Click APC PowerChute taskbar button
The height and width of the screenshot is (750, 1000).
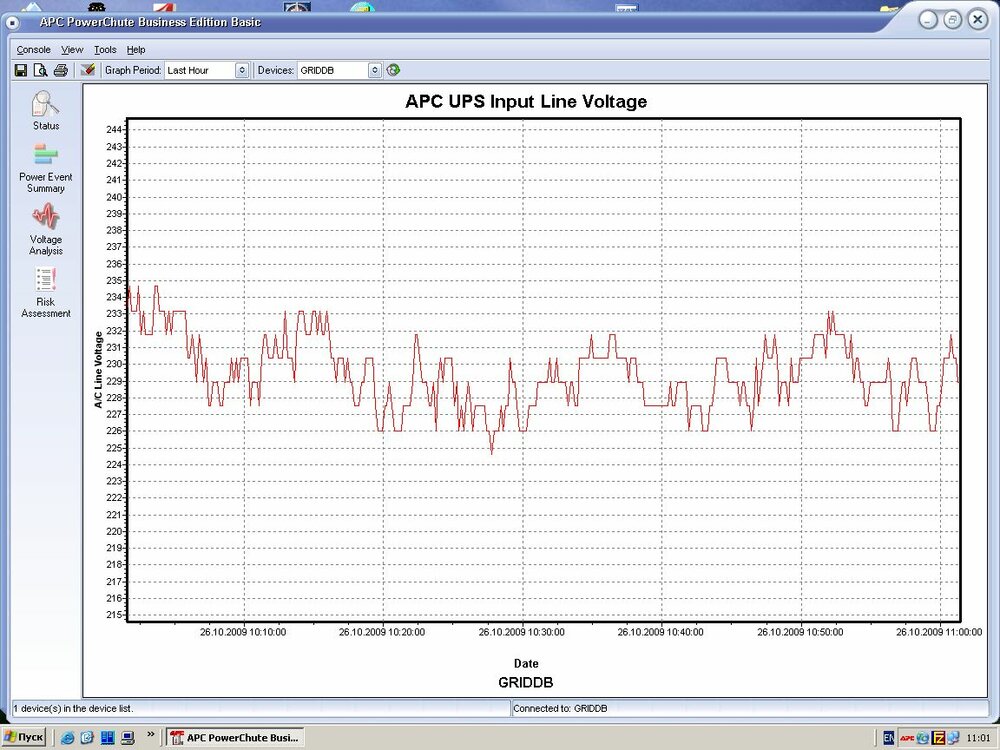235,738
